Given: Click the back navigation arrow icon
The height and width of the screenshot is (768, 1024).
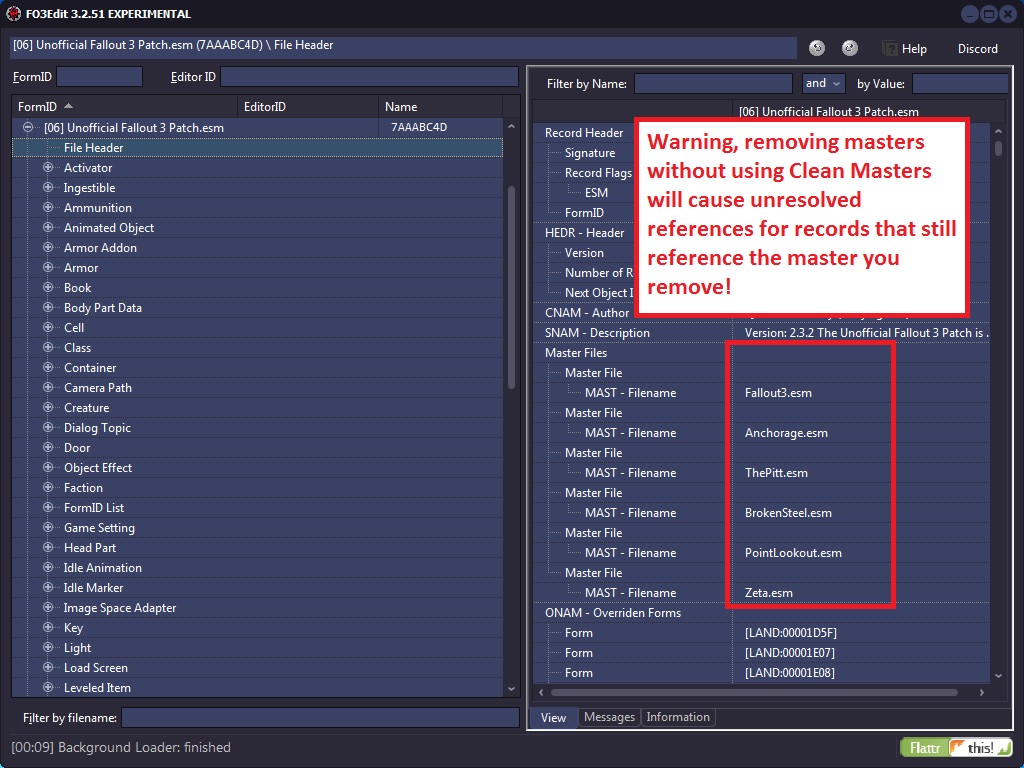Looking at the screenshot, I should [817, 48].
